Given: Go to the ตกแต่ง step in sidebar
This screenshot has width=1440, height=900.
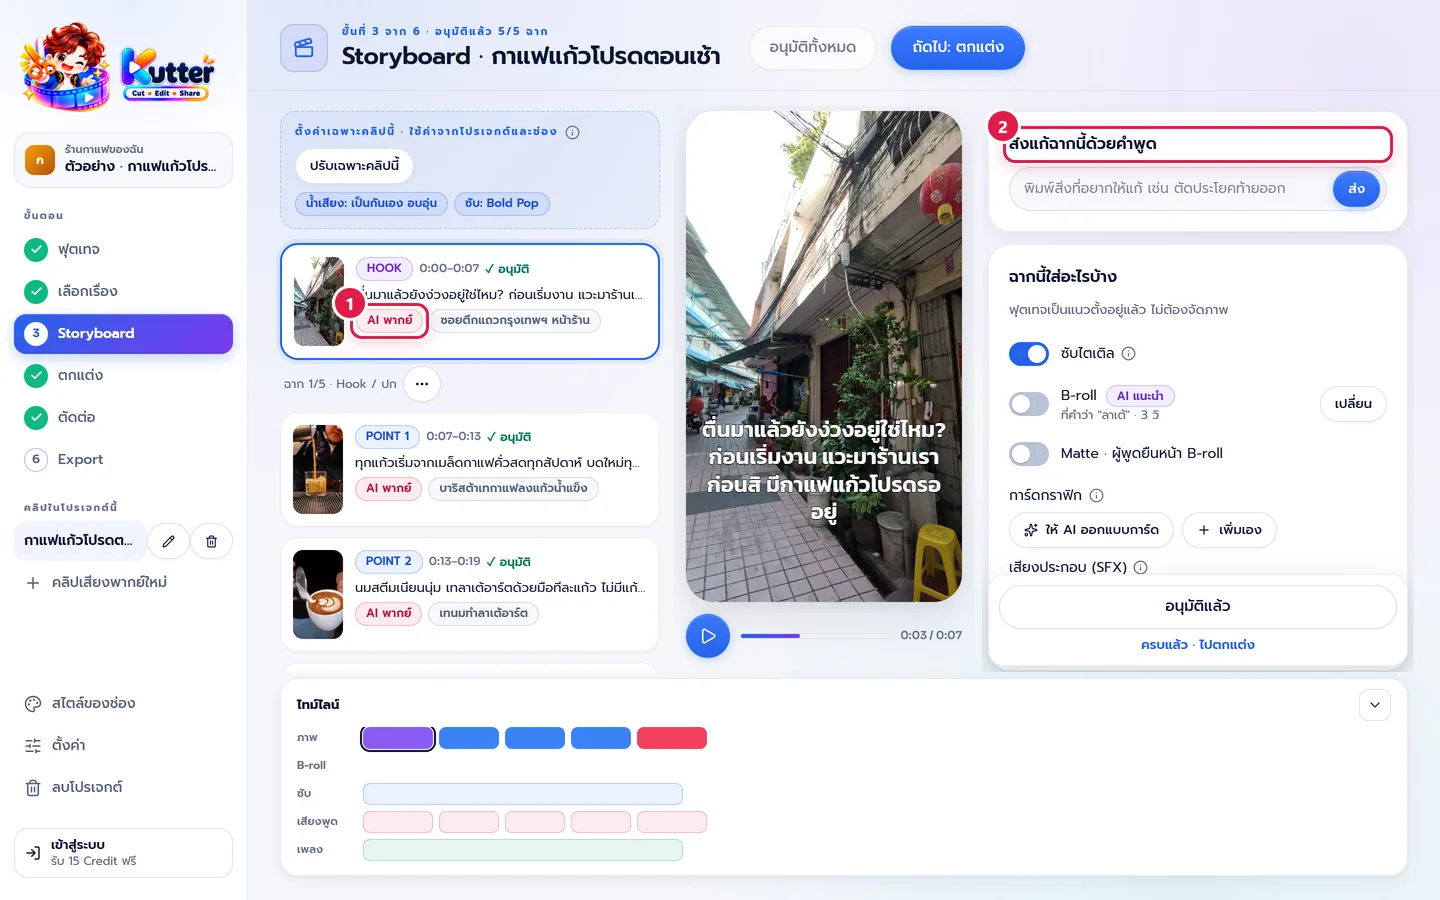Looking at the screenshot, I should tap(123, 375).
